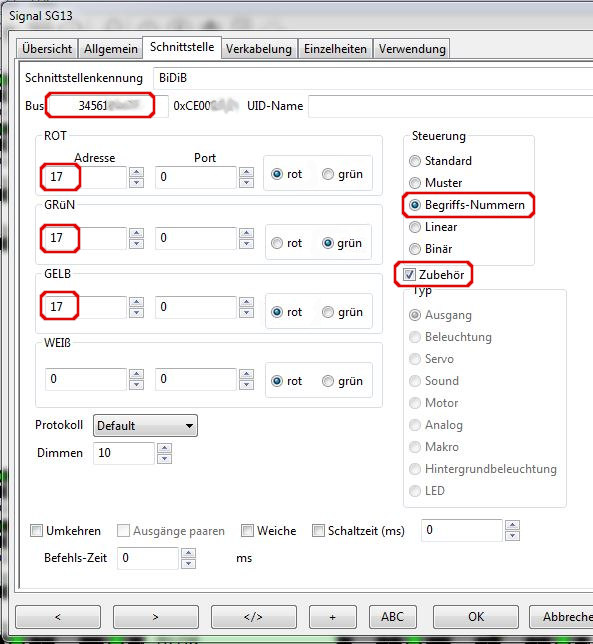Click the ABC button
Viewport: 593px width, 644px height.
point(392,616)
